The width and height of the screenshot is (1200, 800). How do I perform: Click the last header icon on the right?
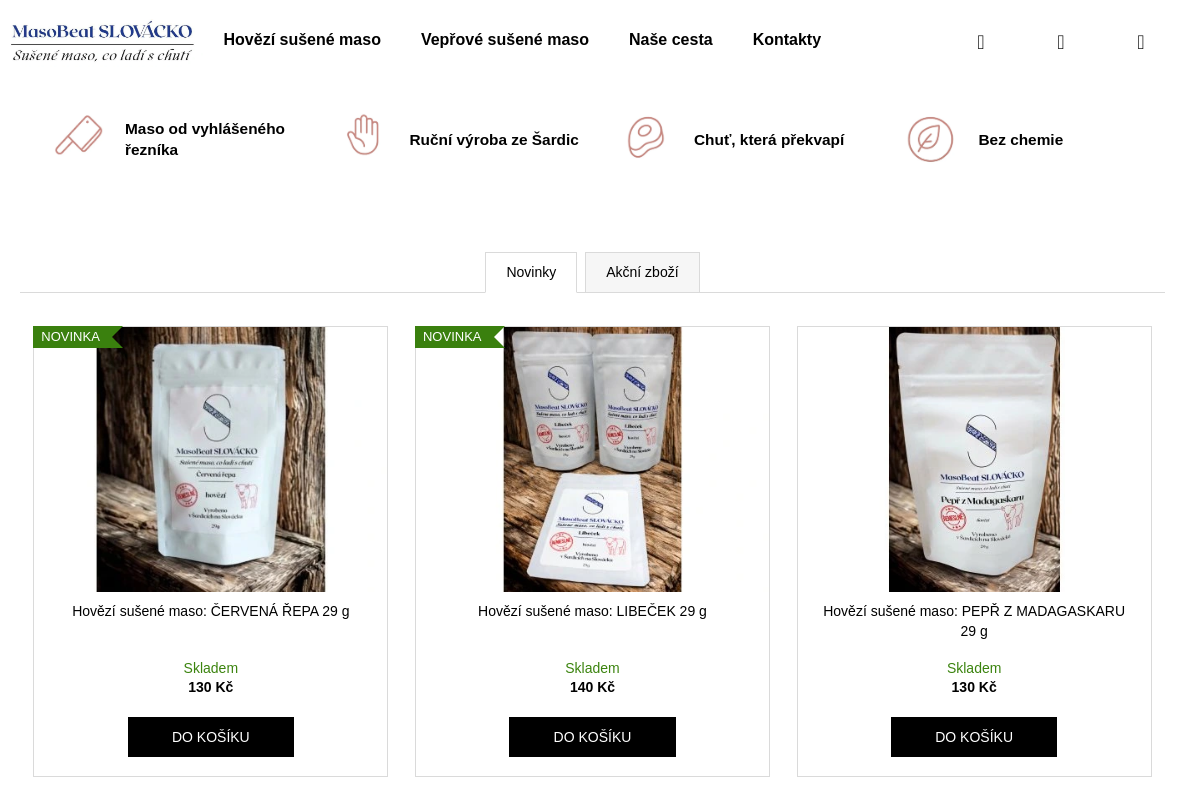click(x=1141, y=42)
